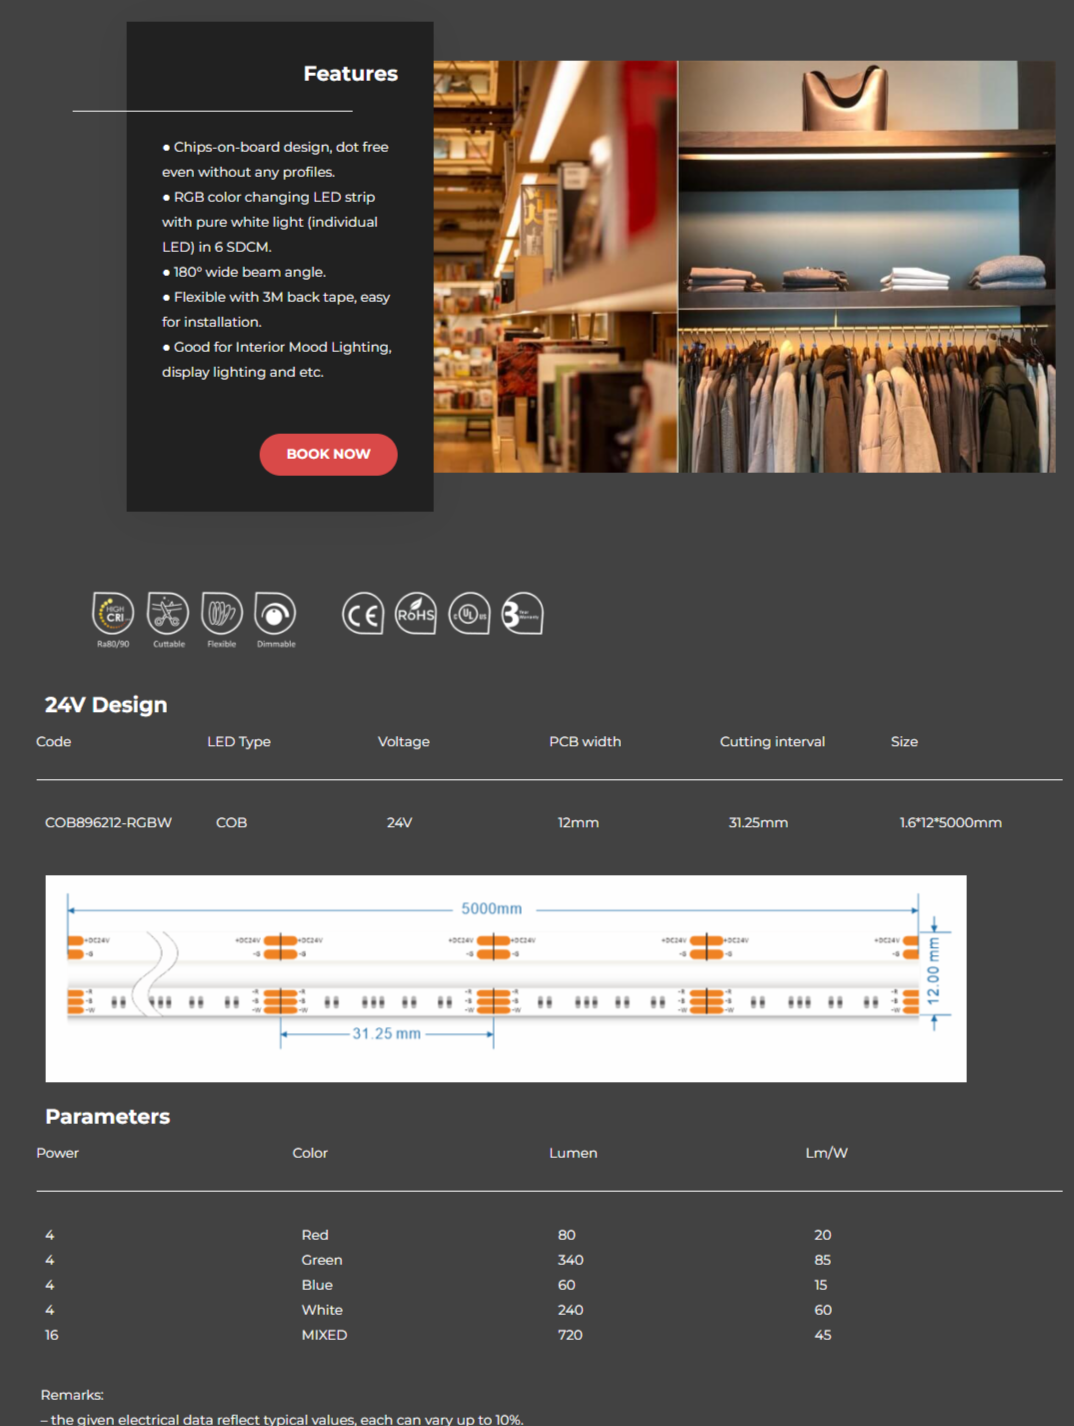Click the Parameters section heading

[x=107, y=1117]
